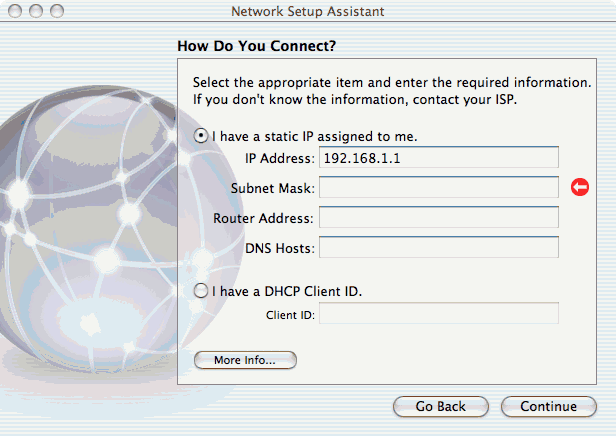Minimize the assistant with the middle title button
Image resolution: width=616 pixels, height=436 pixels.
click(x=36, y=11)
